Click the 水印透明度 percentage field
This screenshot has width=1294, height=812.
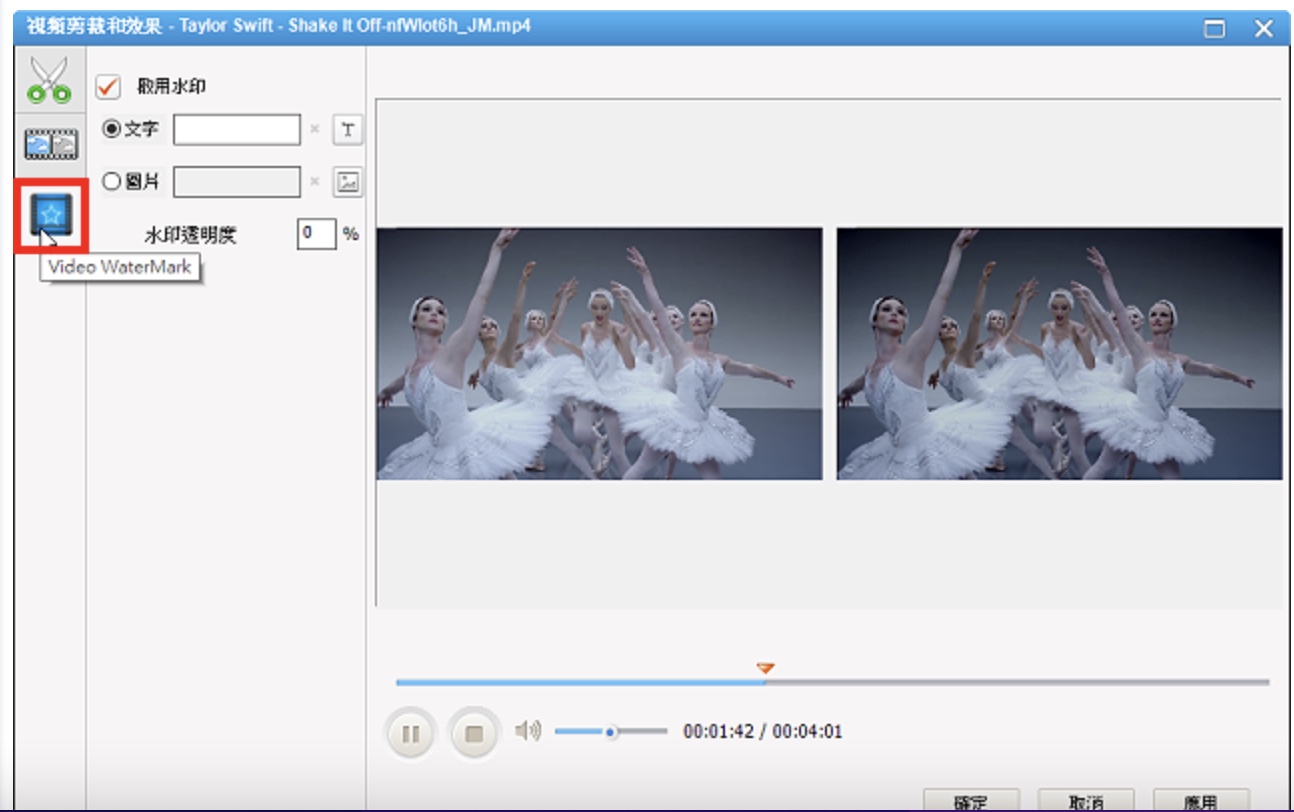(316, 234)
